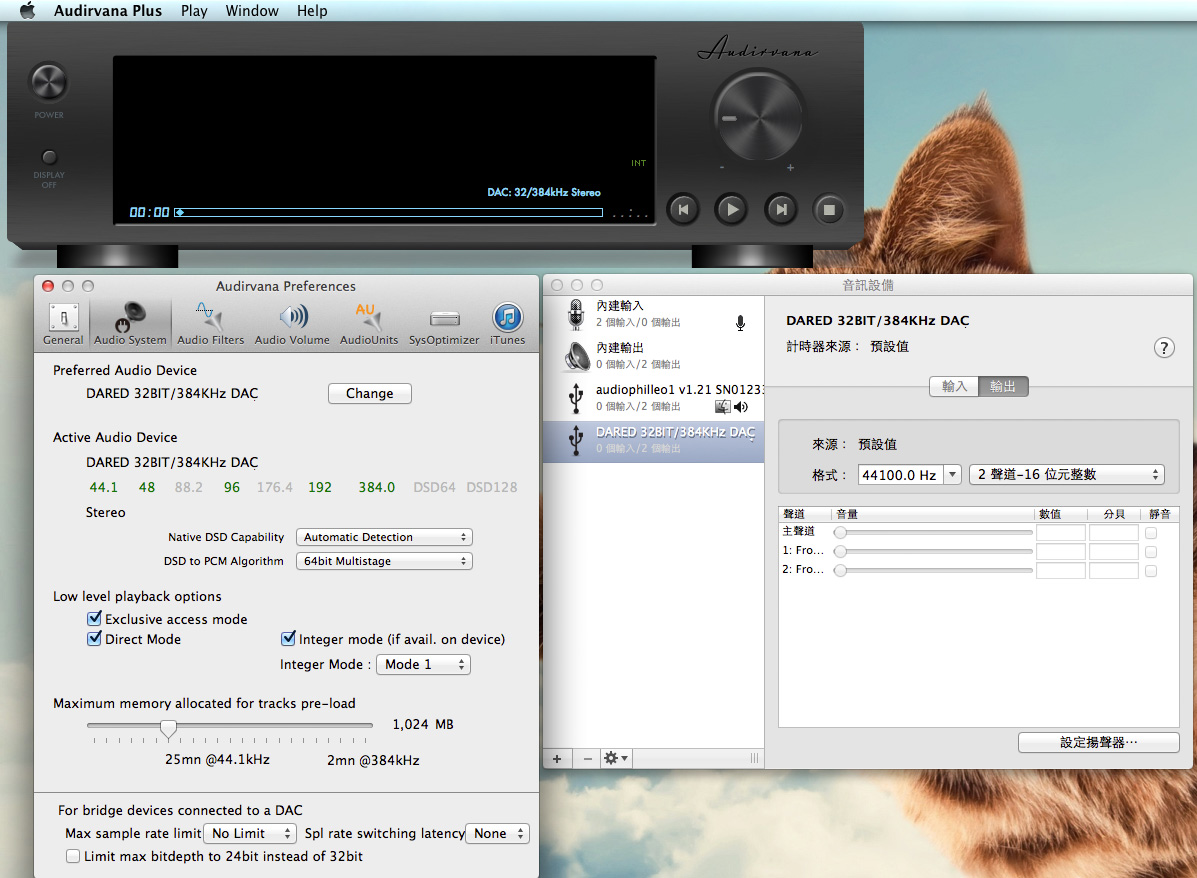This screenshot has height=878, width=1197.
Task: Click the remove device minus button
Action: coord(587,758)
